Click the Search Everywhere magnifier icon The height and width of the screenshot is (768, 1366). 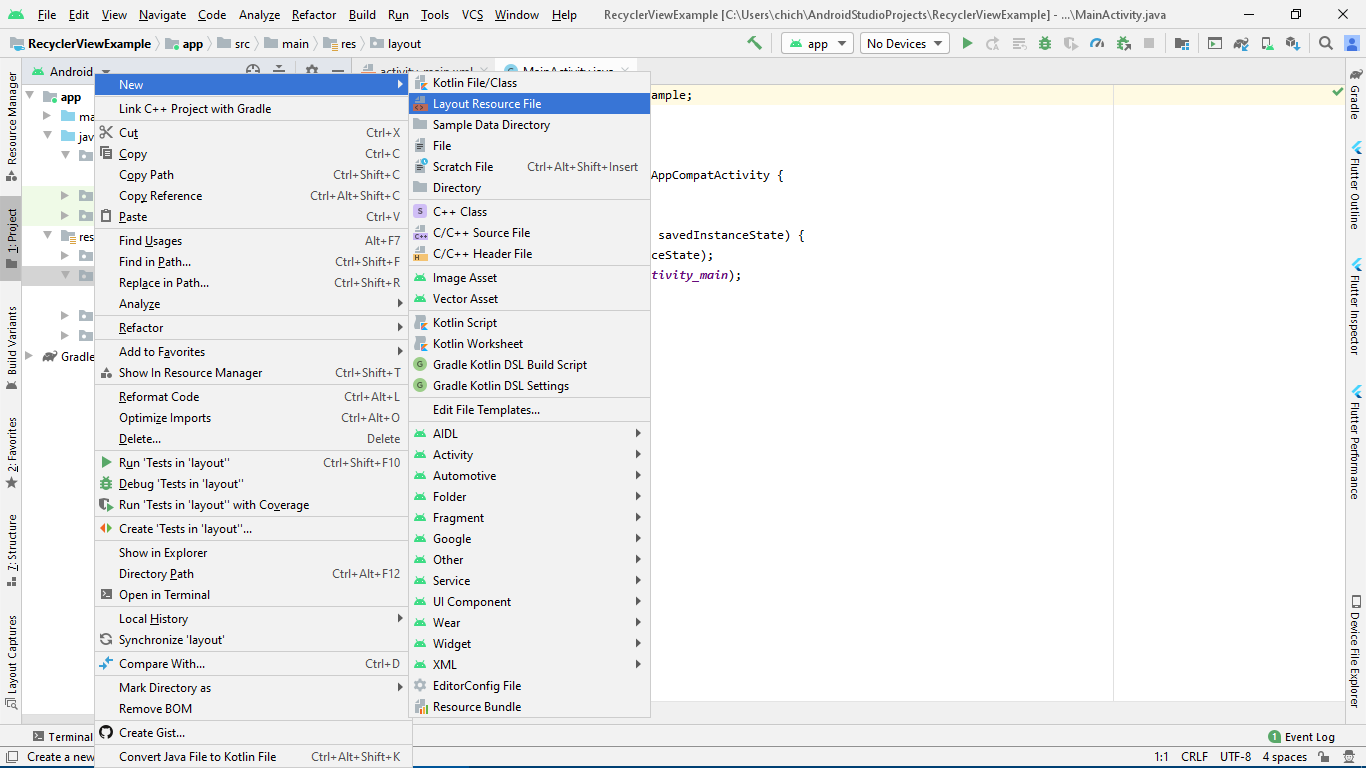coord(1327,43)
